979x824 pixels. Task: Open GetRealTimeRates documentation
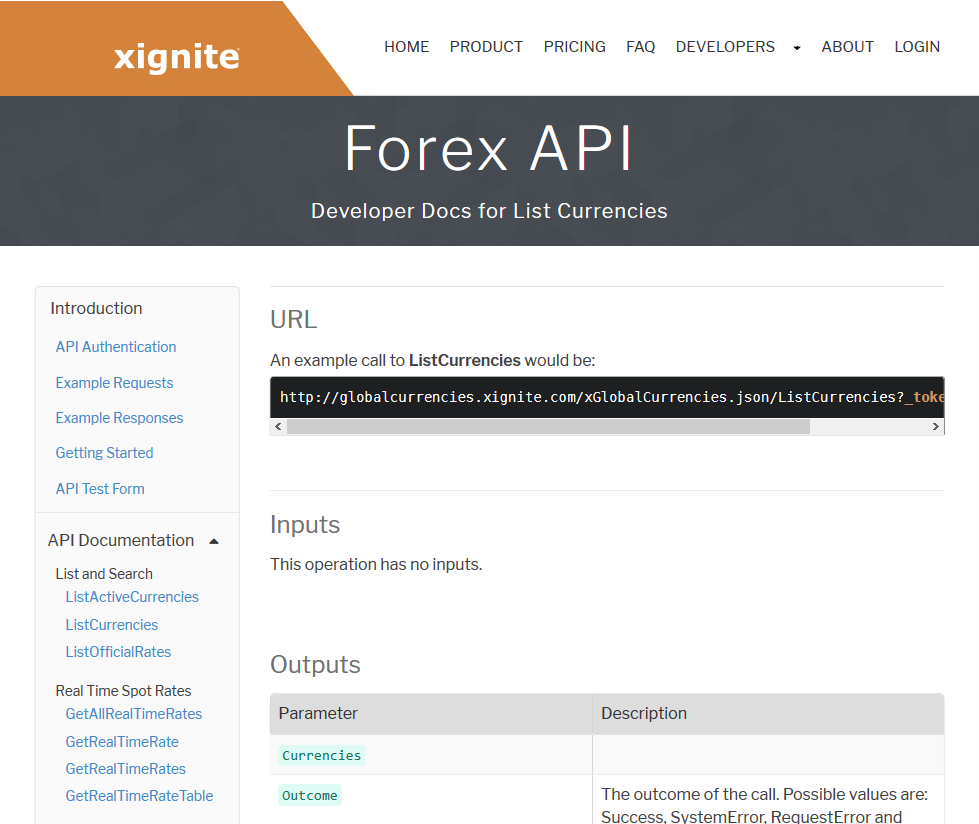(x=125, y=768)
